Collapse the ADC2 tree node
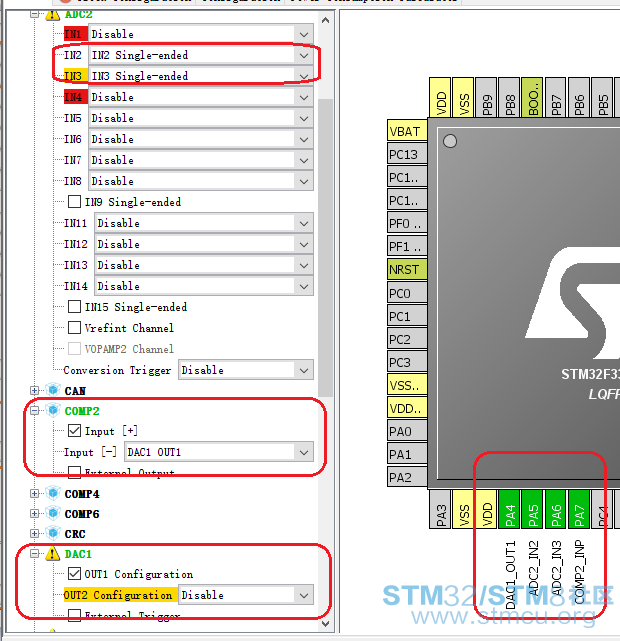The image size is (620, 641). (34, 15)
